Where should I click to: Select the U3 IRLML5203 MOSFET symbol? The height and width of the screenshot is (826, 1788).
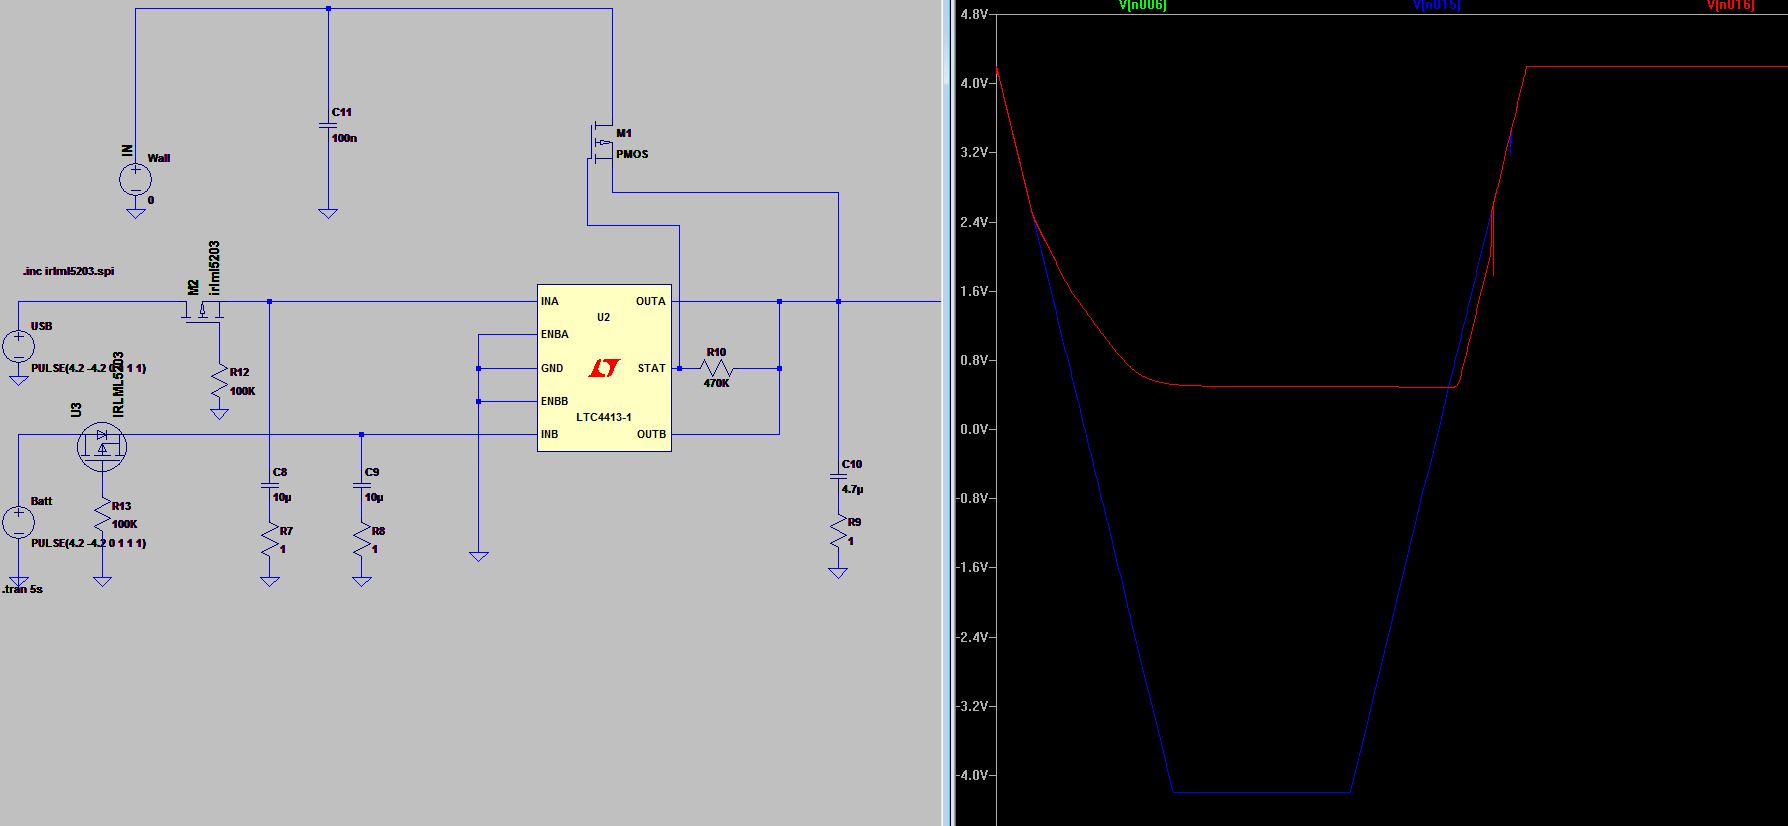tap(102, 445)
